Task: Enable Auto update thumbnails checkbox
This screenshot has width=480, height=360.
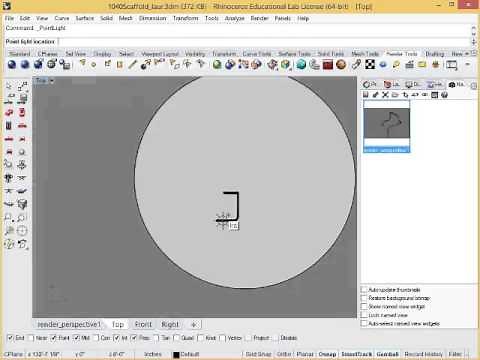Action: [x=364, y=290]
